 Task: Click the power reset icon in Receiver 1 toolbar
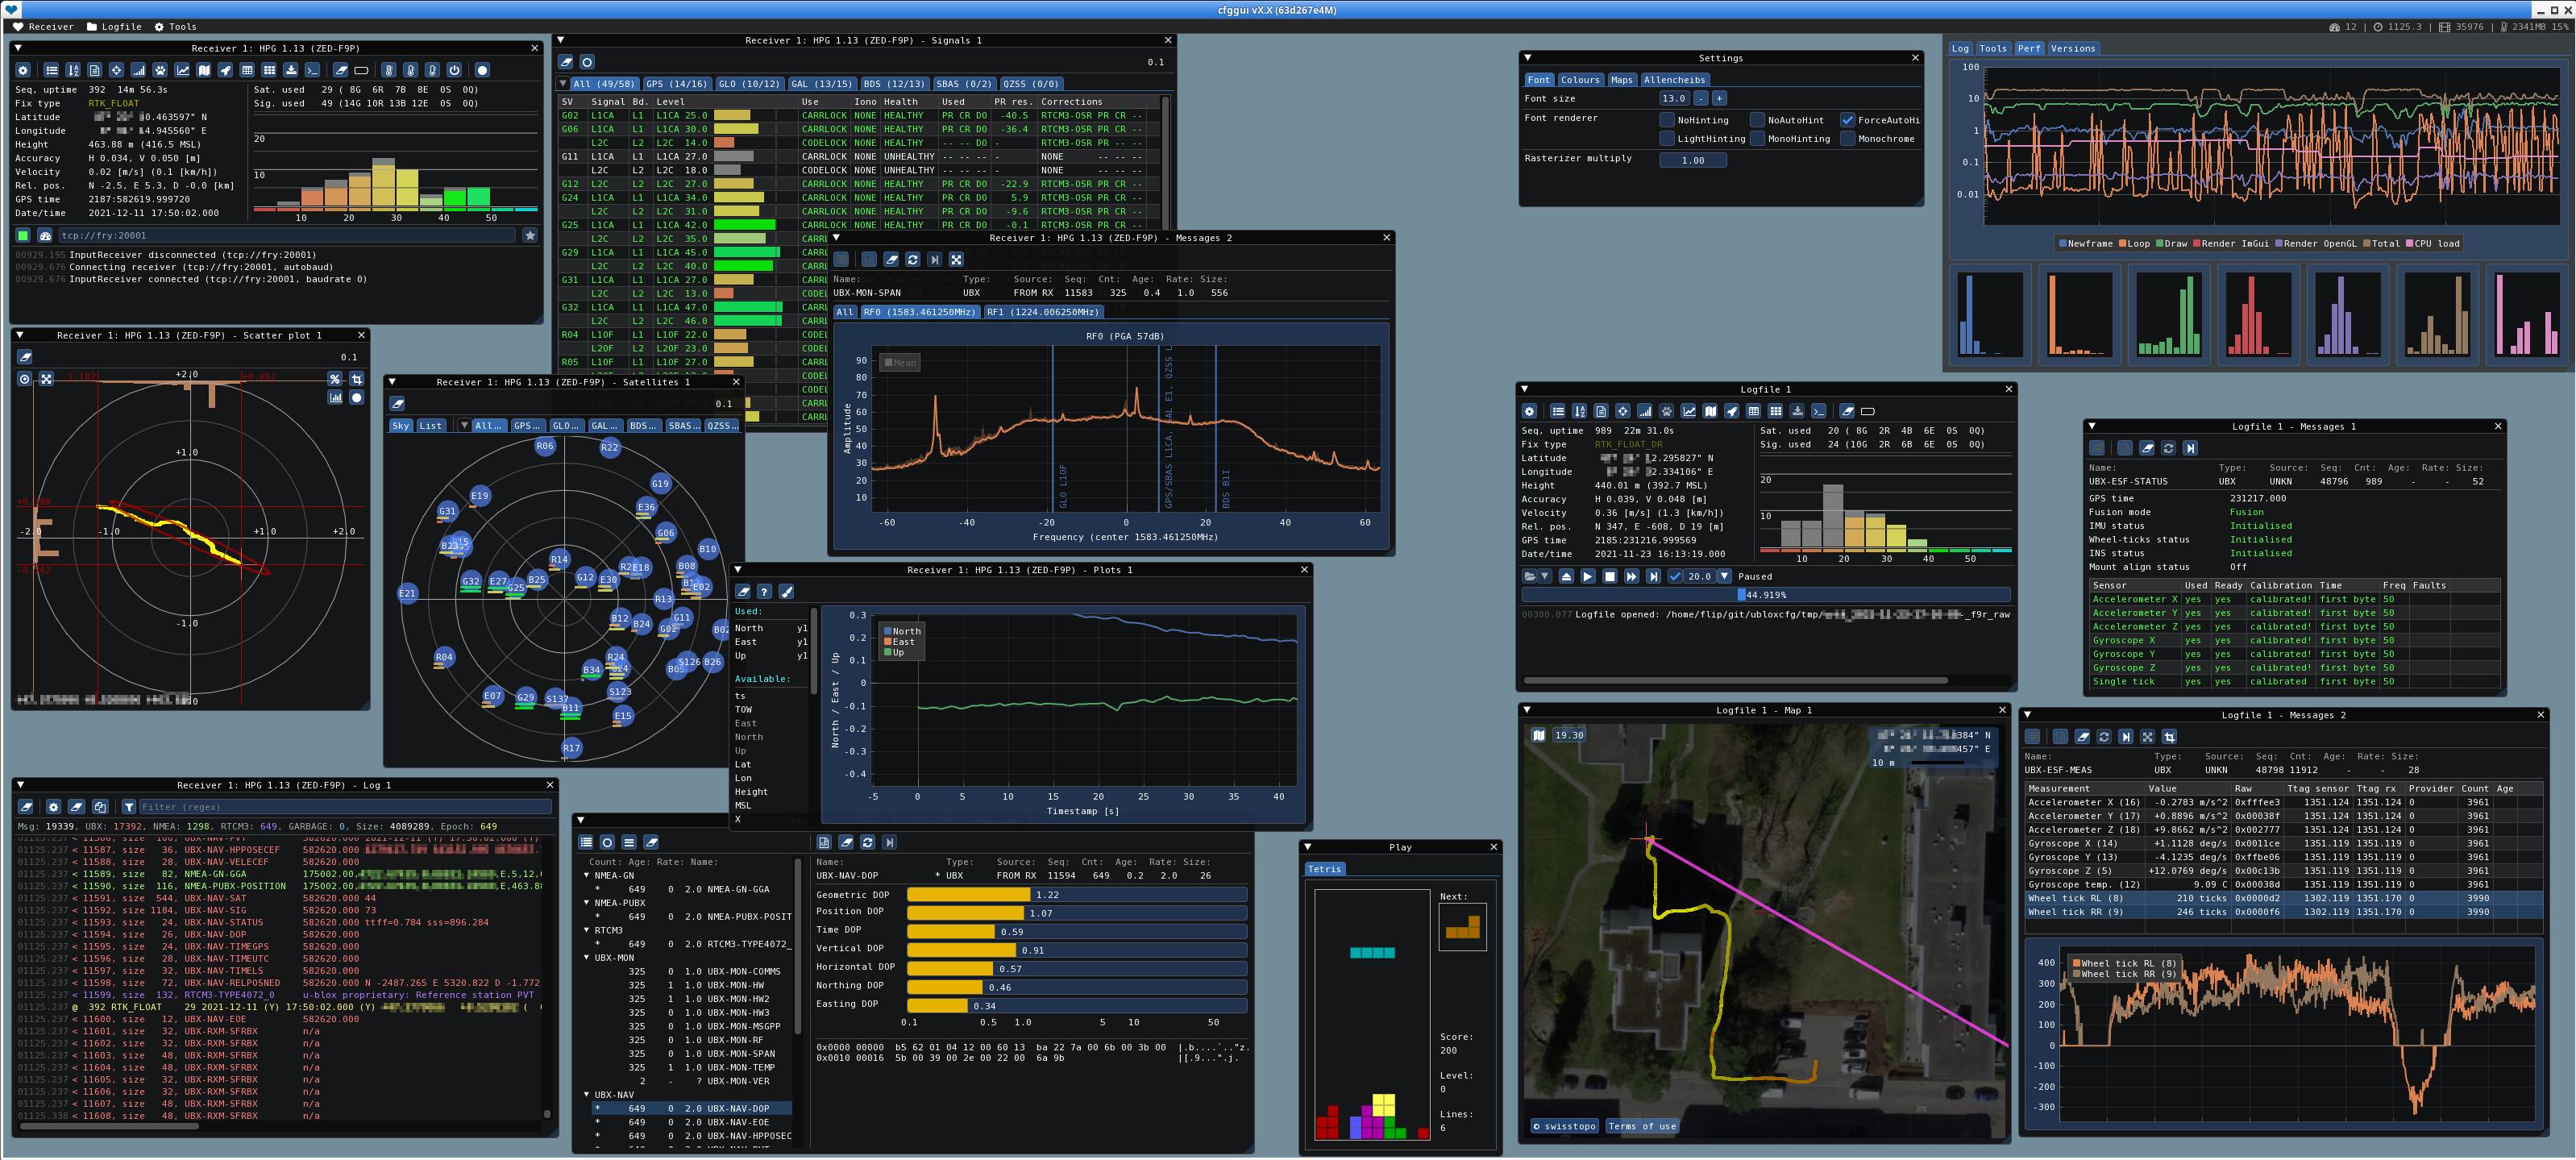tap(454, 71)
